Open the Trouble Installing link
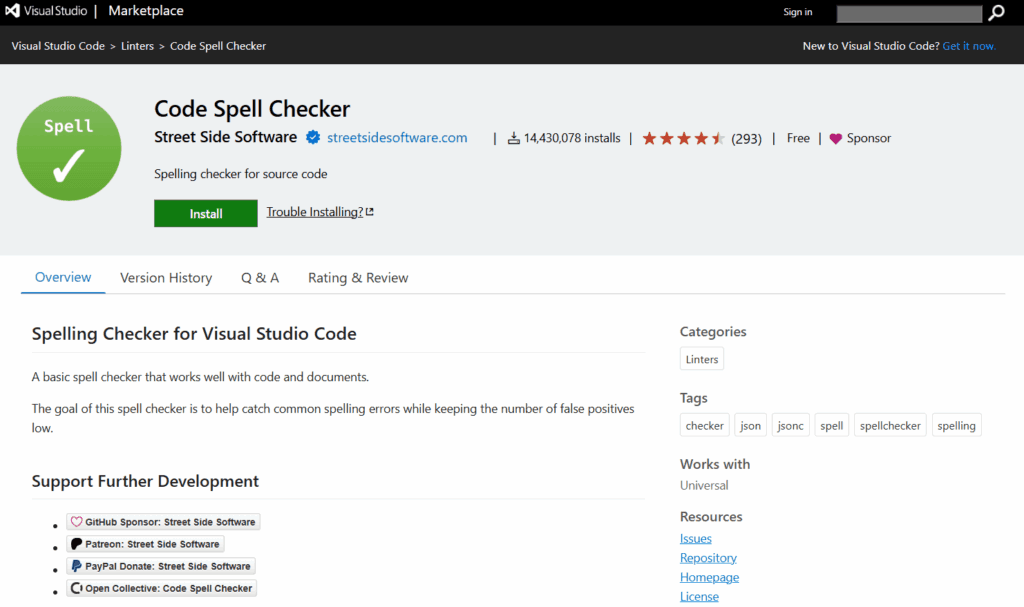The image size is (1024, 607). pos(320,212)
